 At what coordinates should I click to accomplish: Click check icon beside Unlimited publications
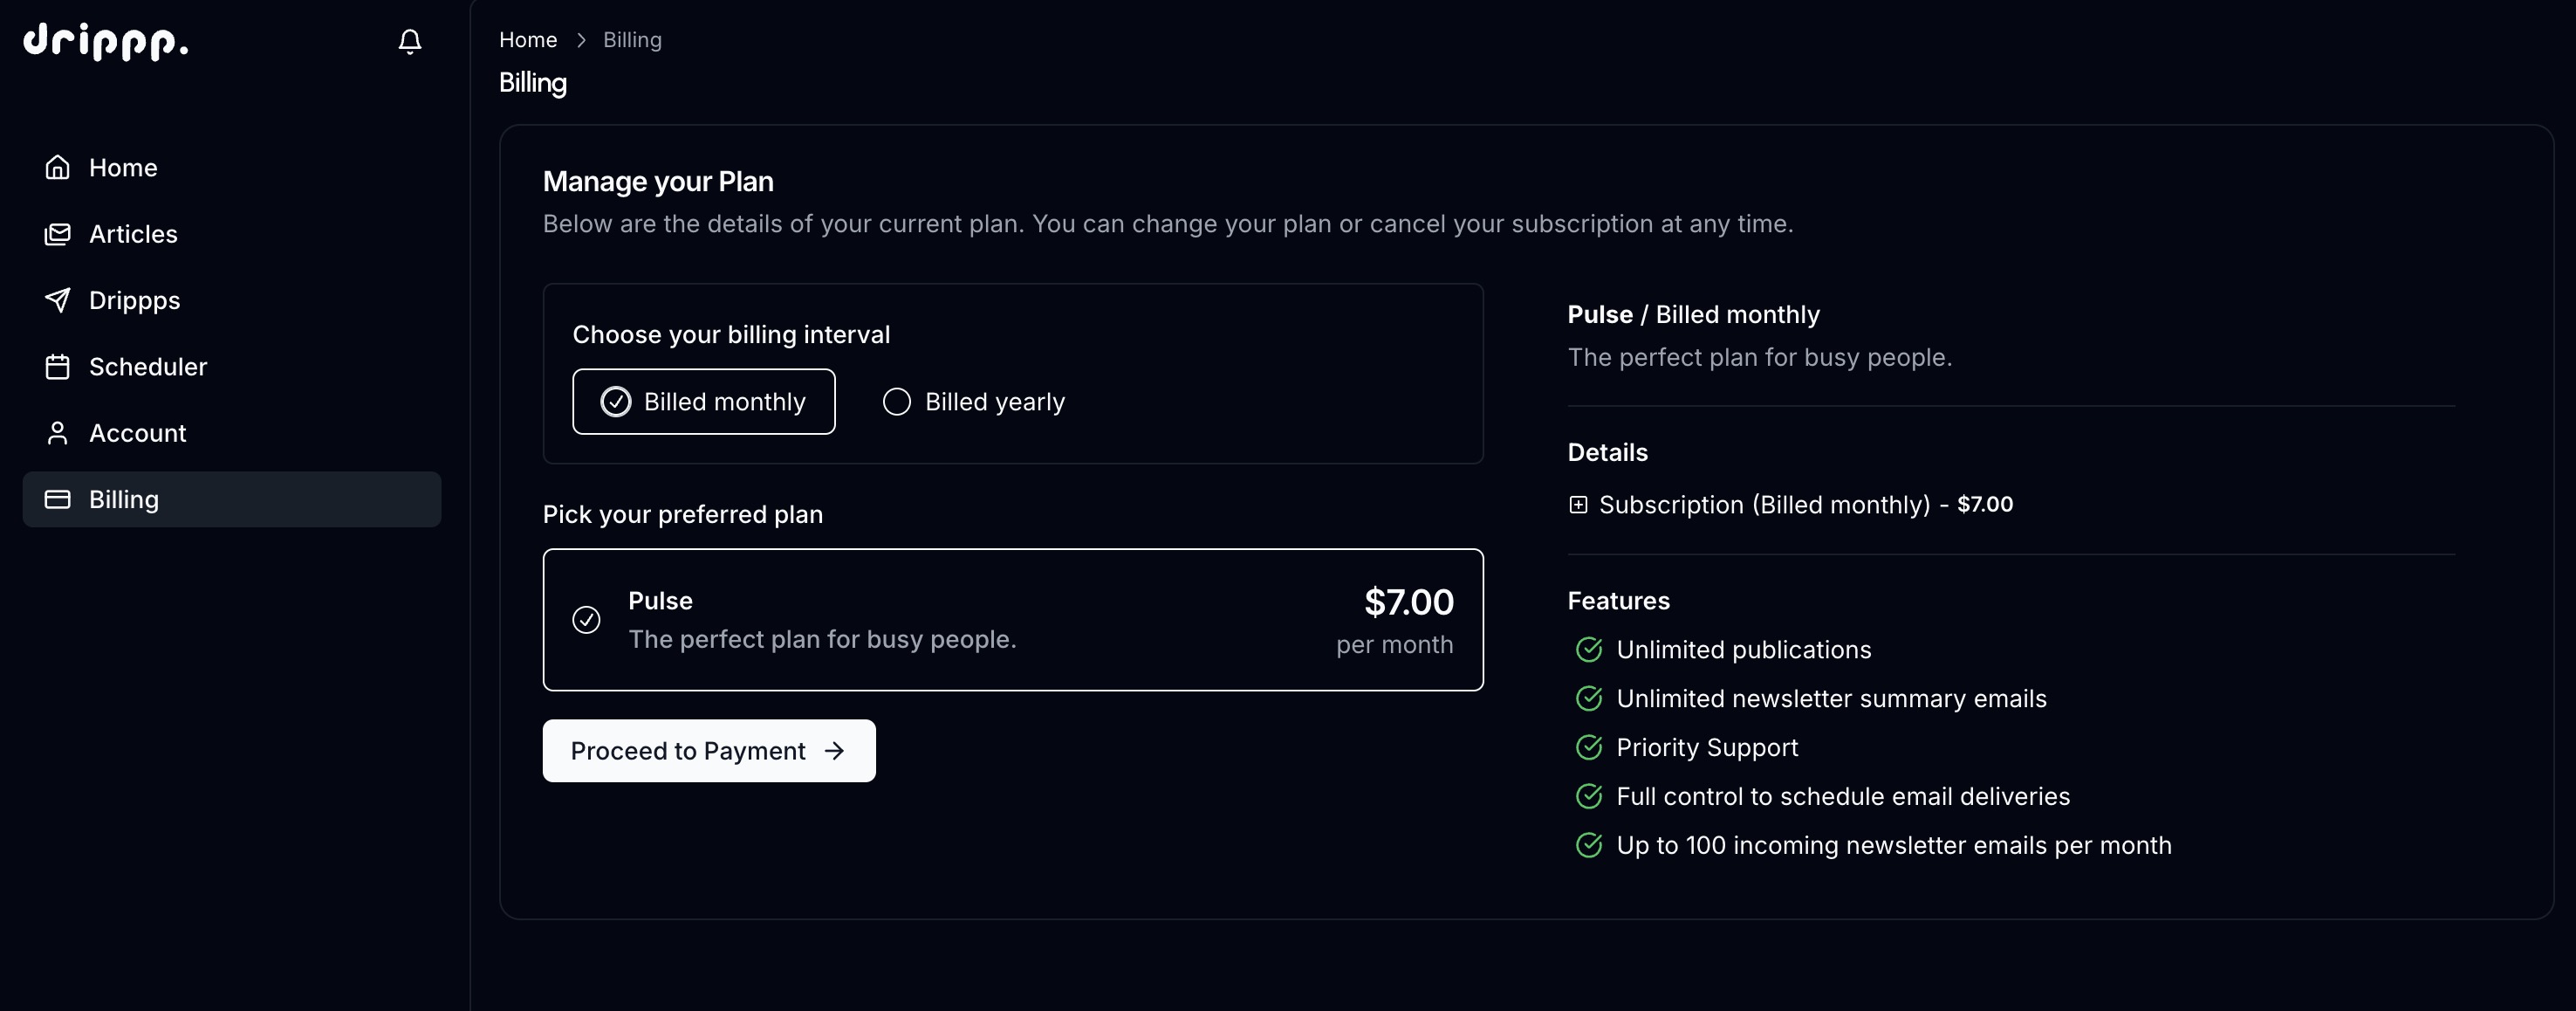tap(1589, 650)
